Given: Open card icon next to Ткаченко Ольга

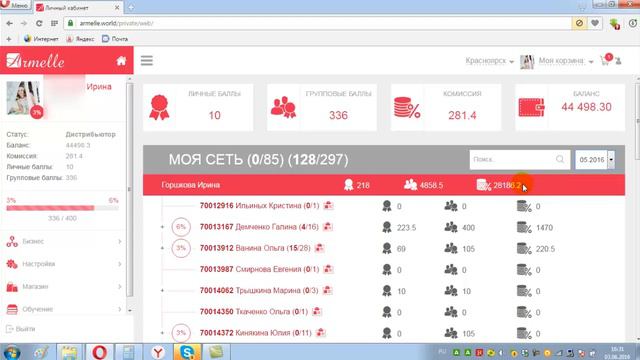Looking at the screenshot, I should pos(317,312).
